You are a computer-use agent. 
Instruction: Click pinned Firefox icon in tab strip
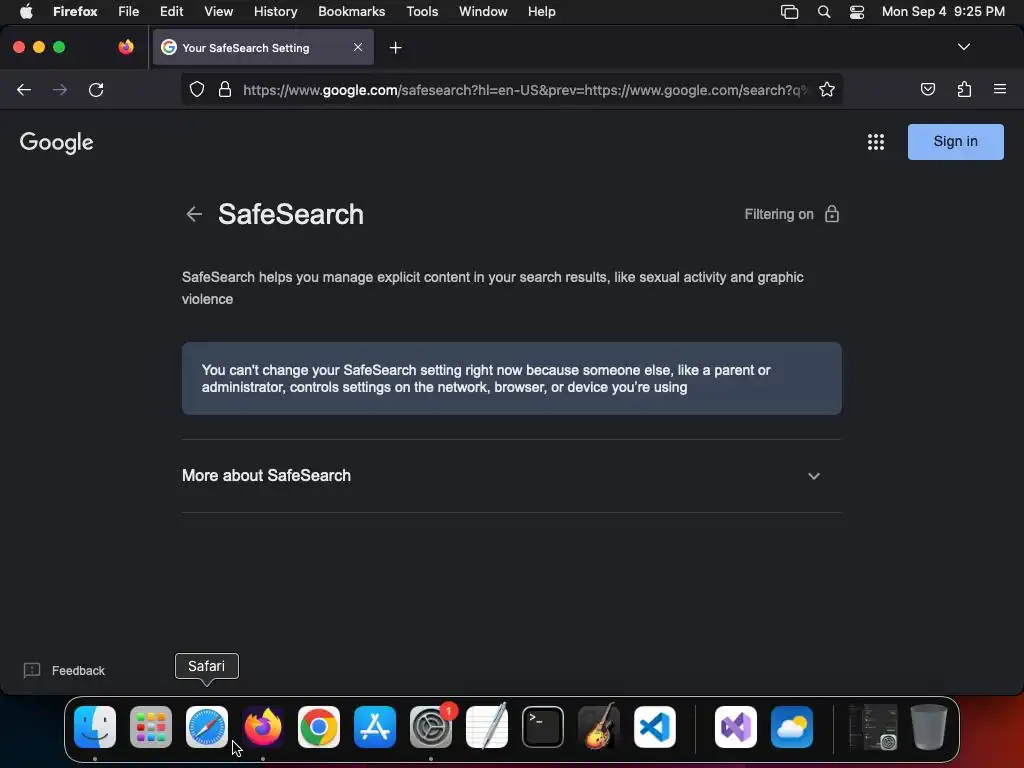click(x=126, y=47)
